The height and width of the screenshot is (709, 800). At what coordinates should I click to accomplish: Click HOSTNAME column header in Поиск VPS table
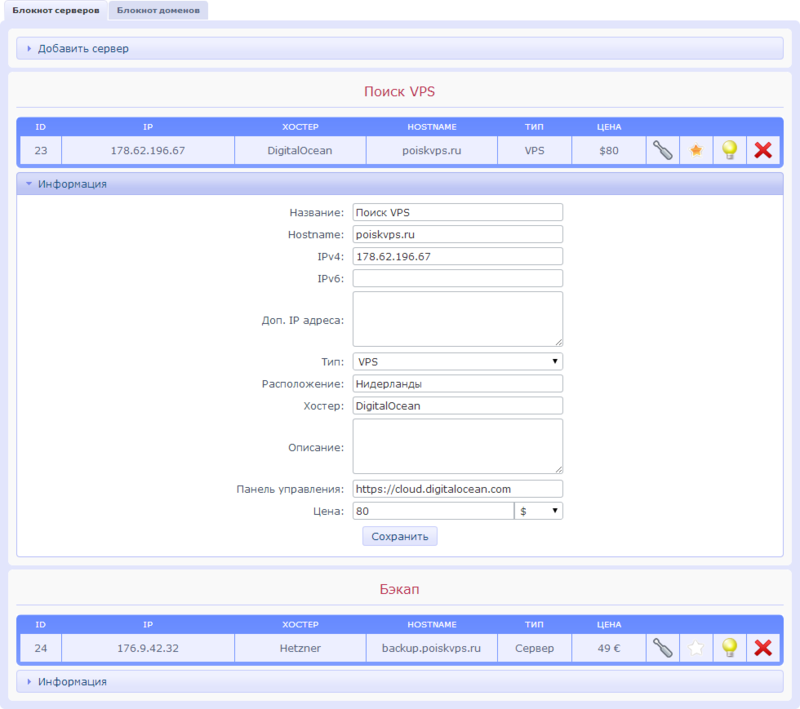(432, 127)
